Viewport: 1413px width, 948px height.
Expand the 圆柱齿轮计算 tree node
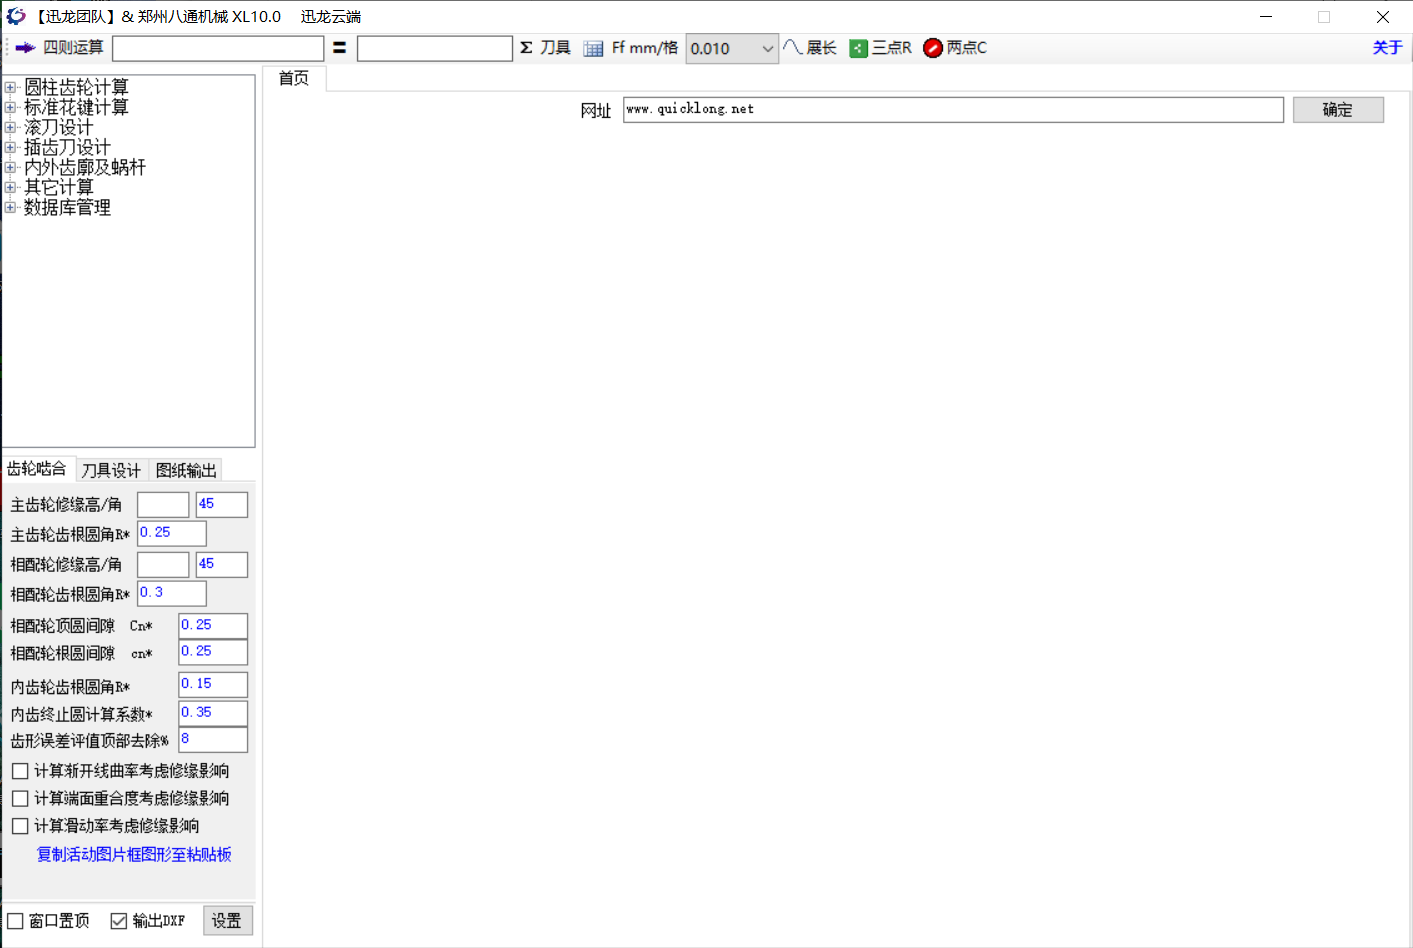pos(10,87)
